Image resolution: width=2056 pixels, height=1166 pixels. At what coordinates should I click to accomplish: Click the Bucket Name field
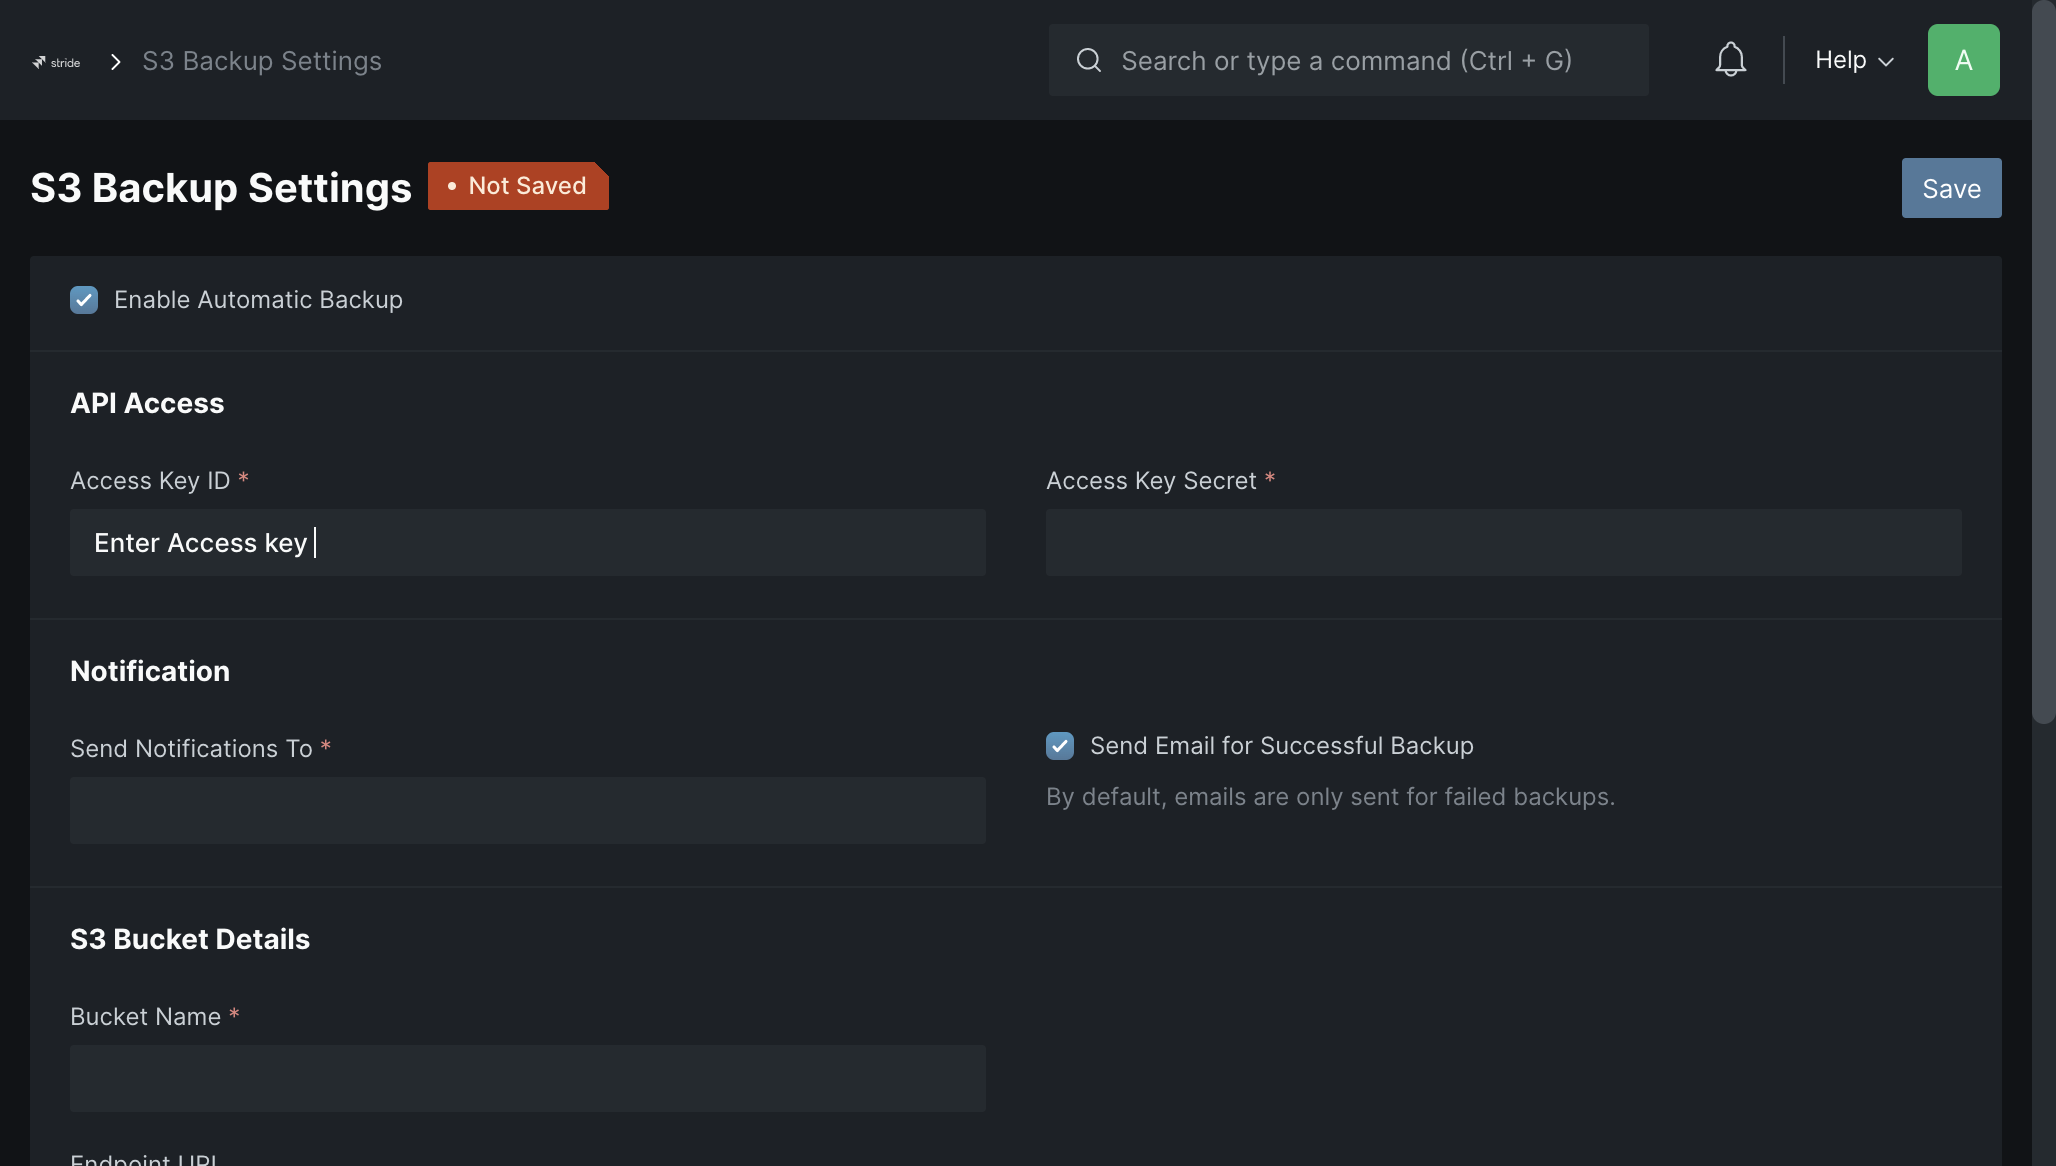click(x=528, y=1079)
